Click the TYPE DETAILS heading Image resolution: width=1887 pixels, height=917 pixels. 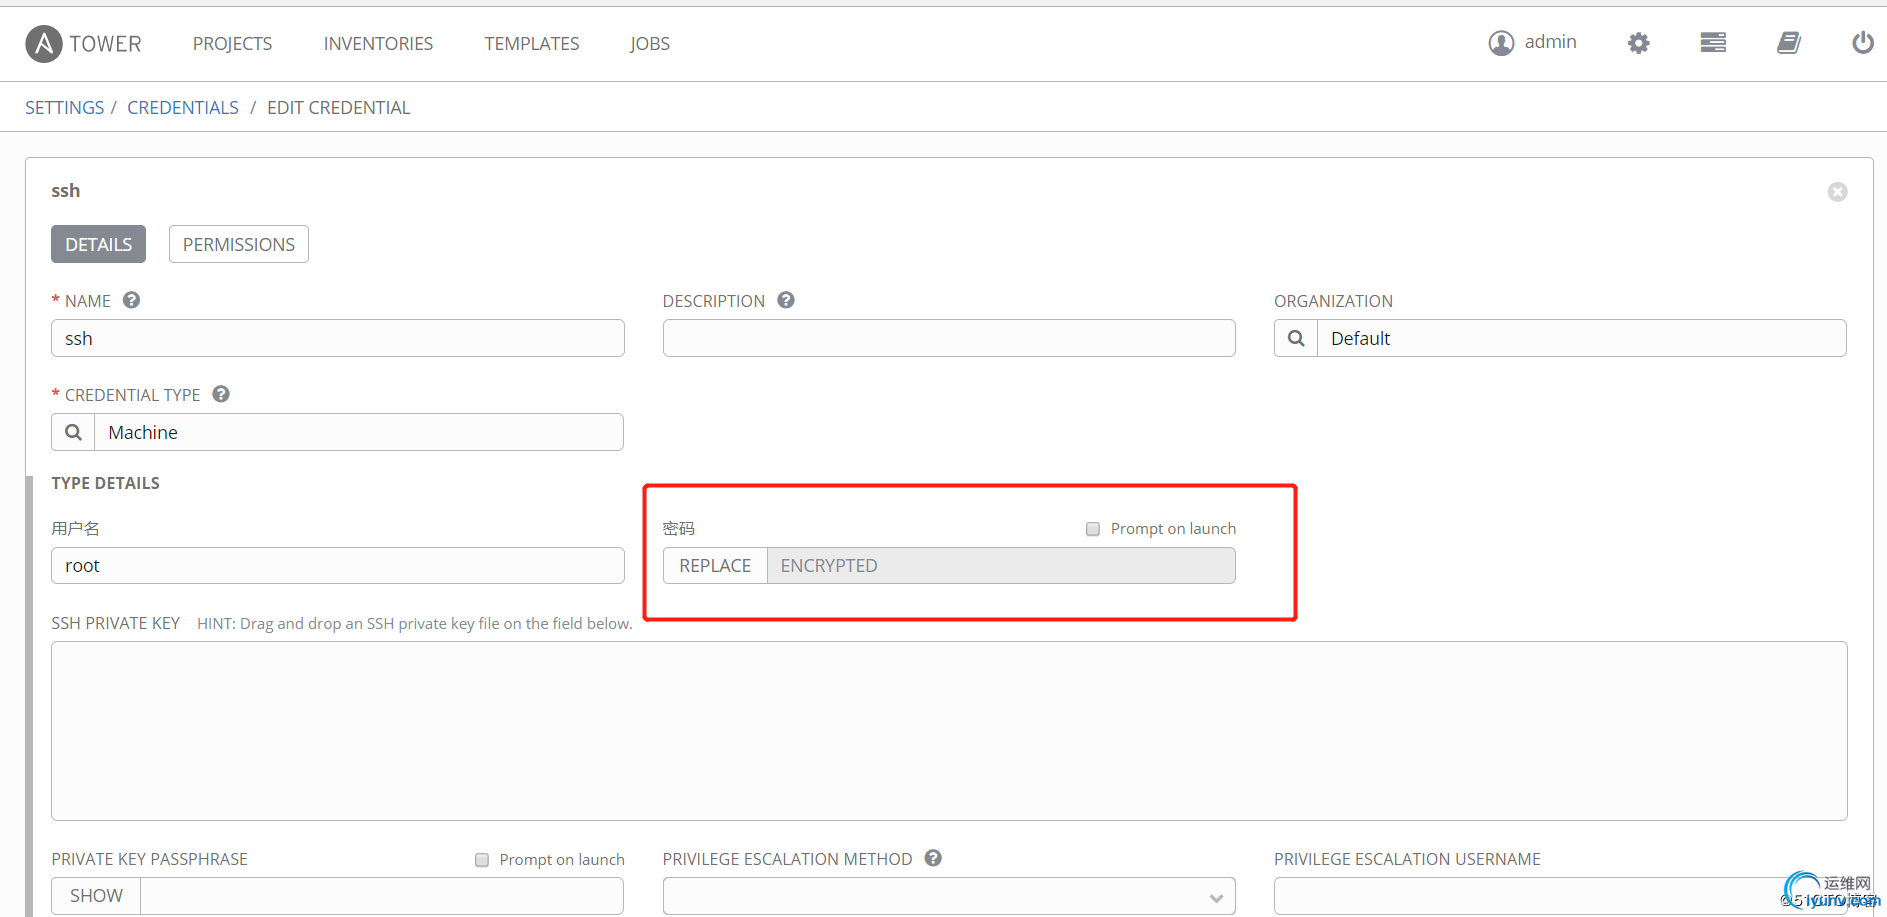pyautogui.click(x=106, y=483)
